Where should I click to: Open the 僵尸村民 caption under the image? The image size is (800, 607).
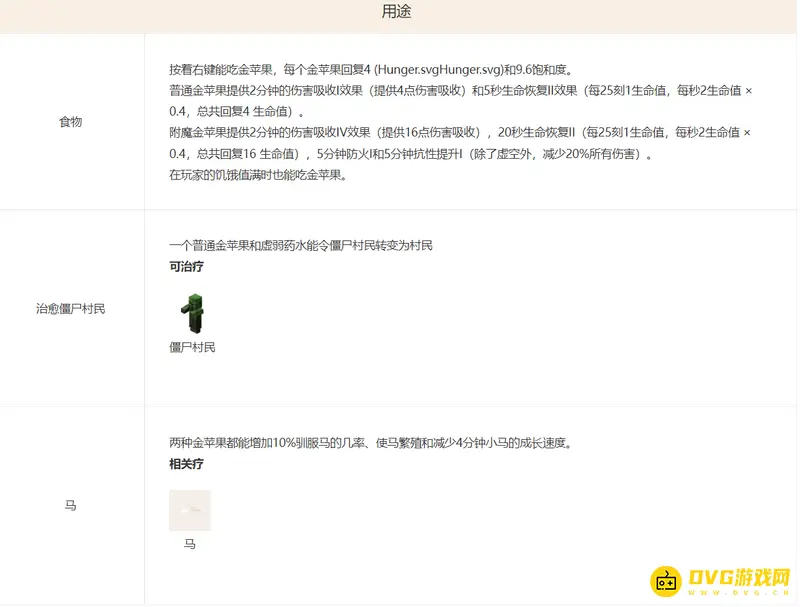[x=192, y=348]
